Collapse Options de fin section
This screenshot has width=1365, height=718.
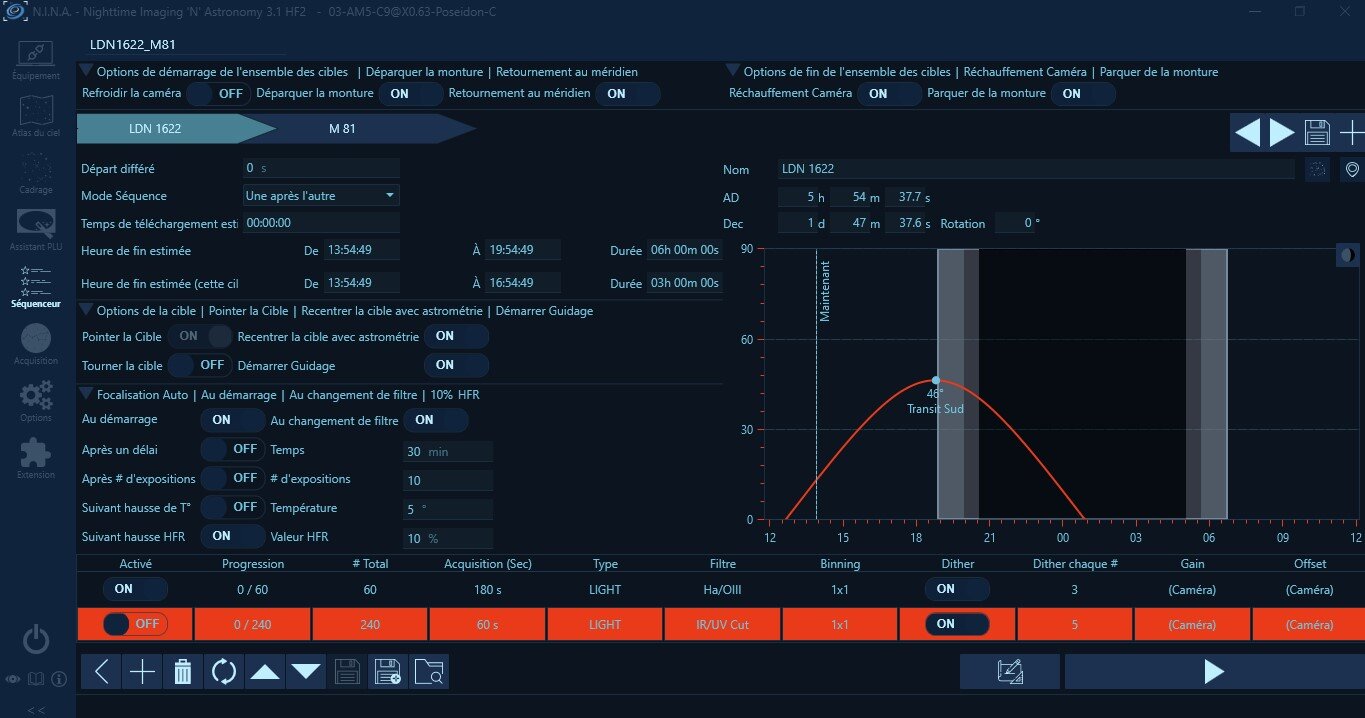[734, 71]
